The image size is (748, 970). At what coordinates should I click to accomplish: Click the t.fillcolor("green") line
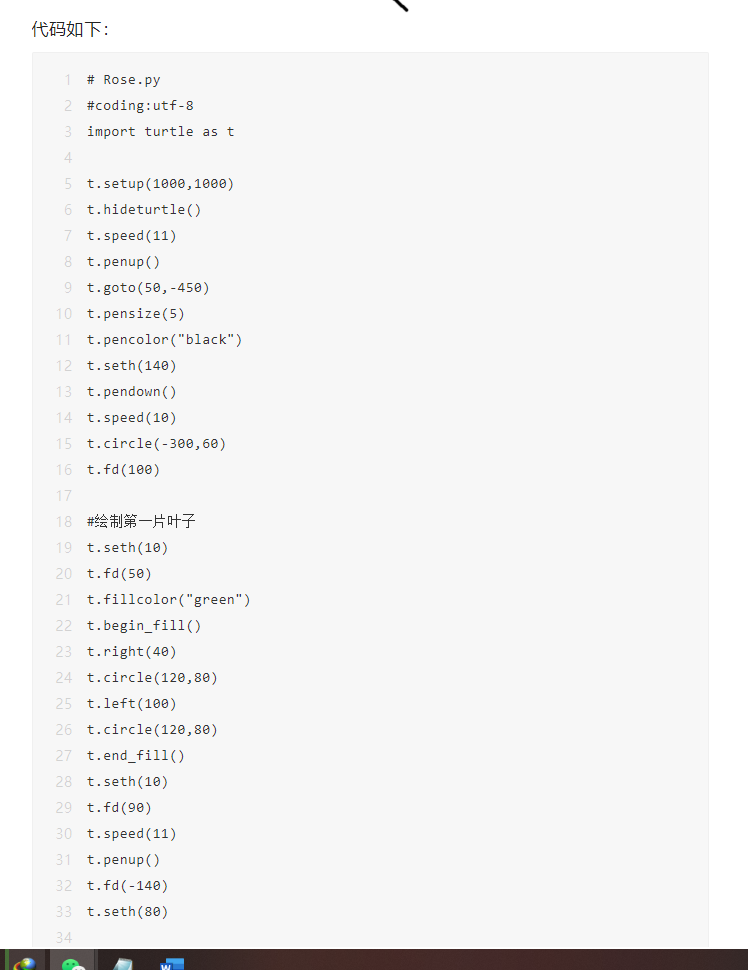[x=168, y=600]
